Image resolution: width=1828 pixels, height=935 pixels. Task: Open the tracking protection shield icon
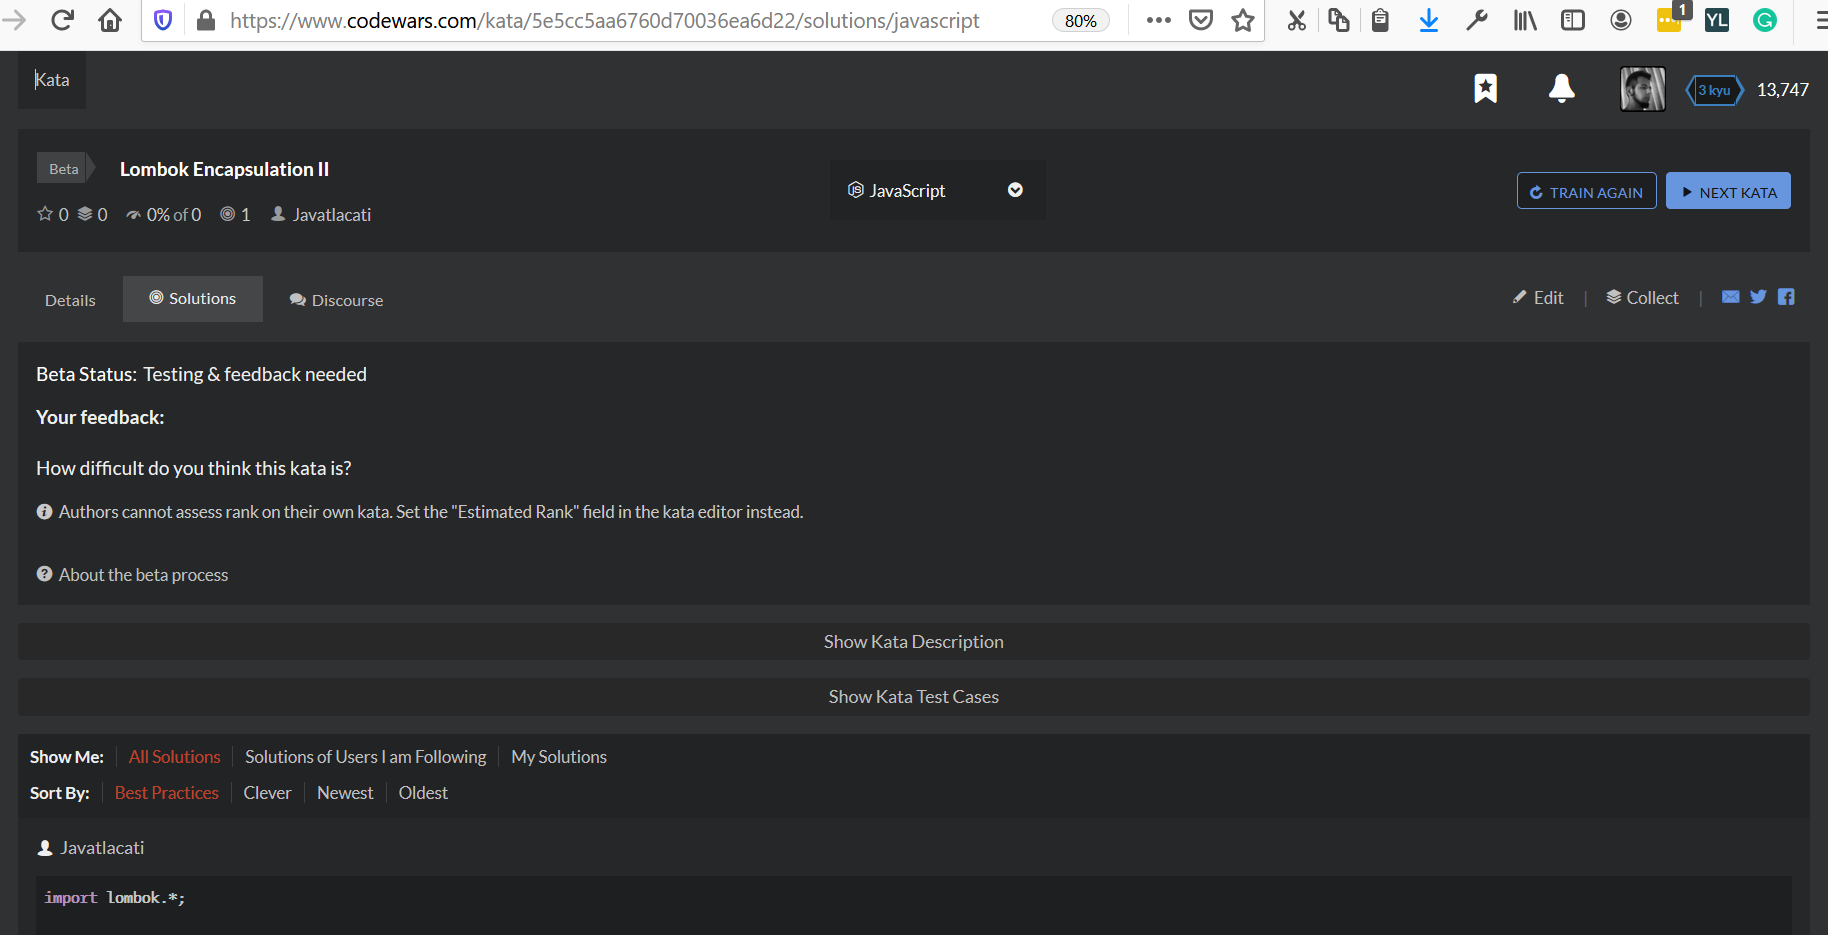(x=163, y=20)
